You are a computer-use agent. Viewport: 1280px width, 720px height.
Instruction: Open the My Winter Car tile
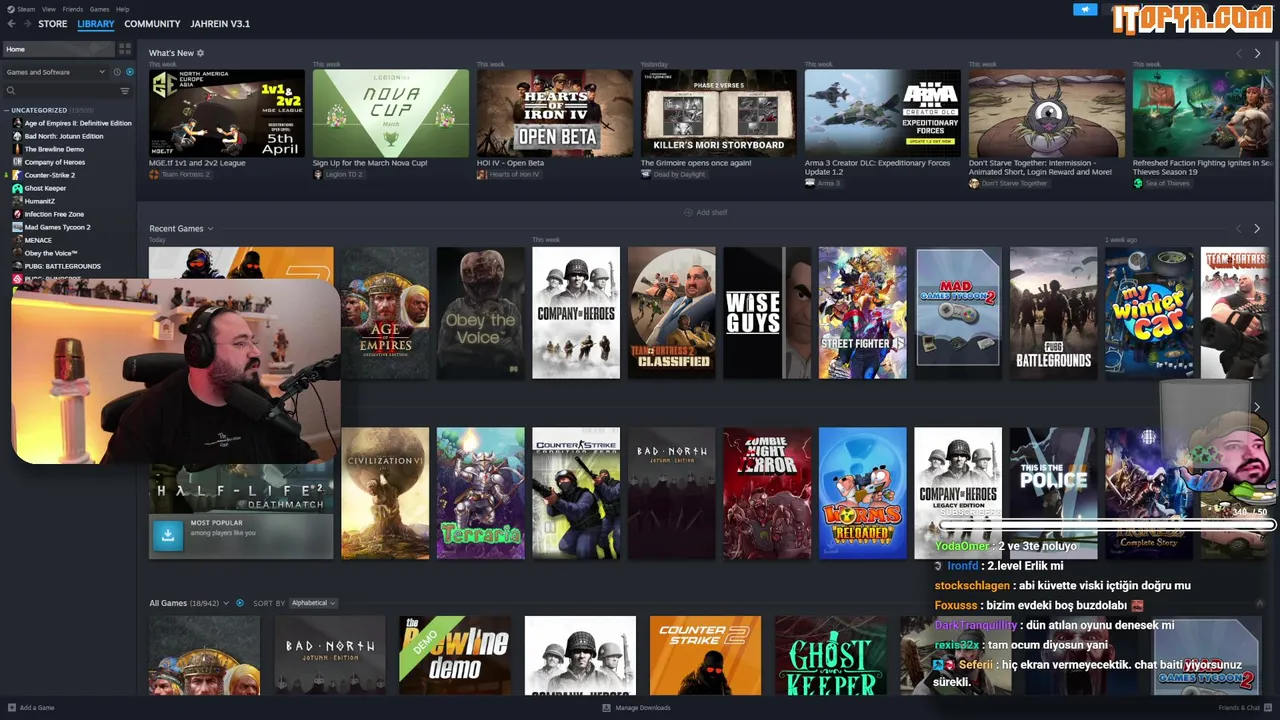(1149, 313)
